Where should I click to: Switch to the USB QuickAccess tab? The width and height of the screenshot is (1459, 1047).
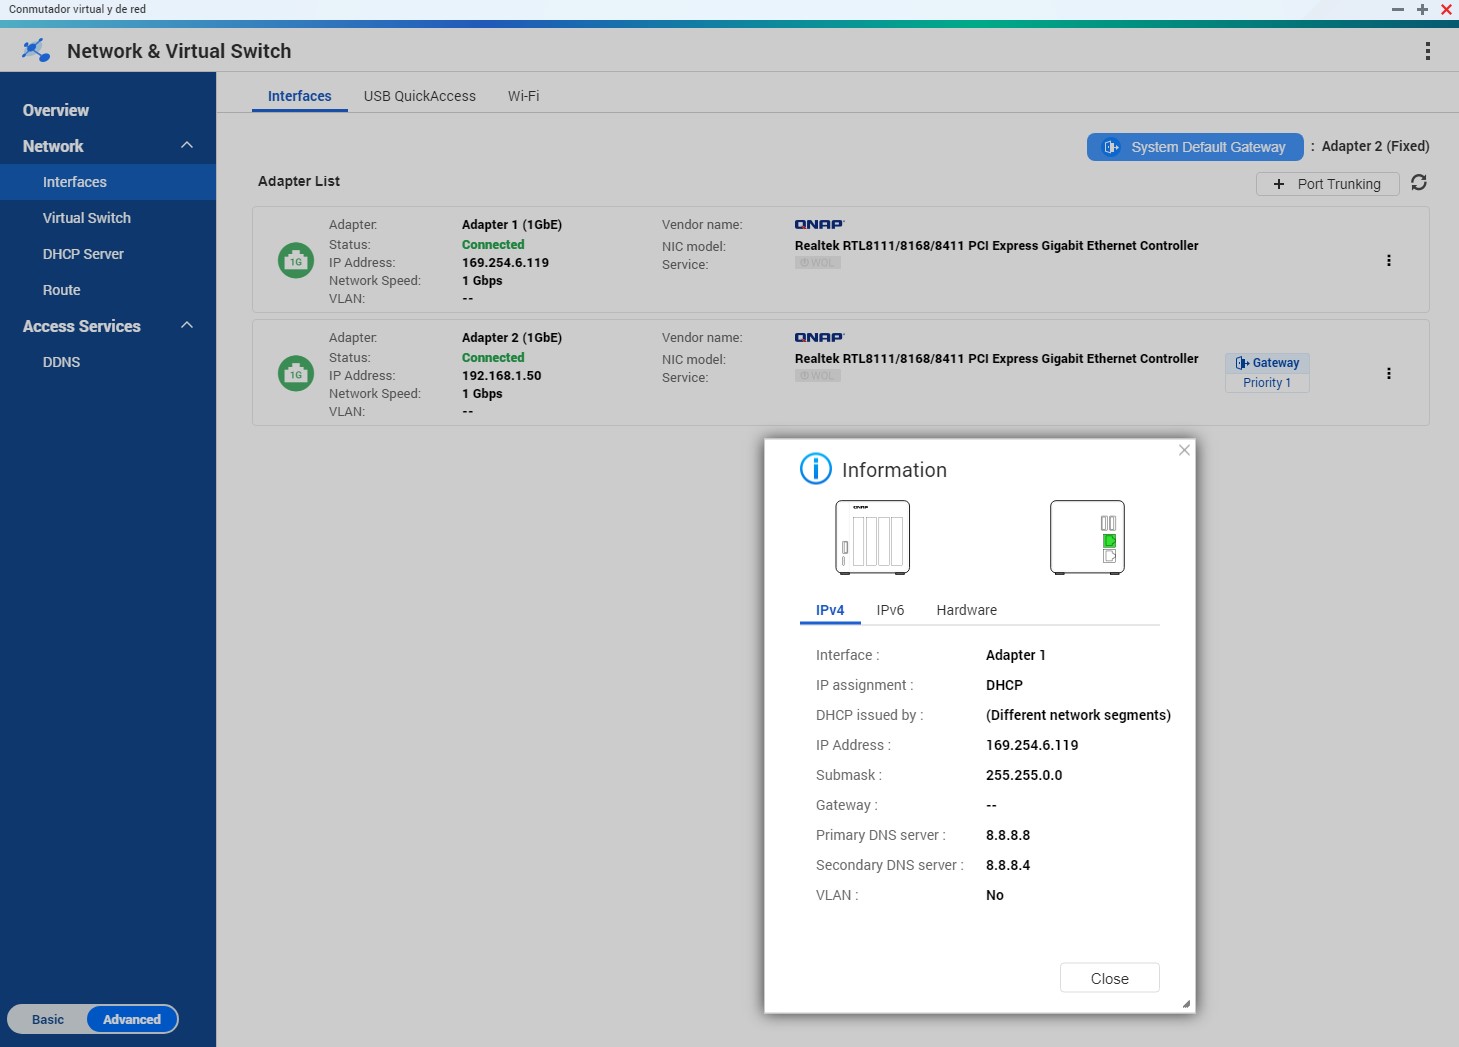419,96
